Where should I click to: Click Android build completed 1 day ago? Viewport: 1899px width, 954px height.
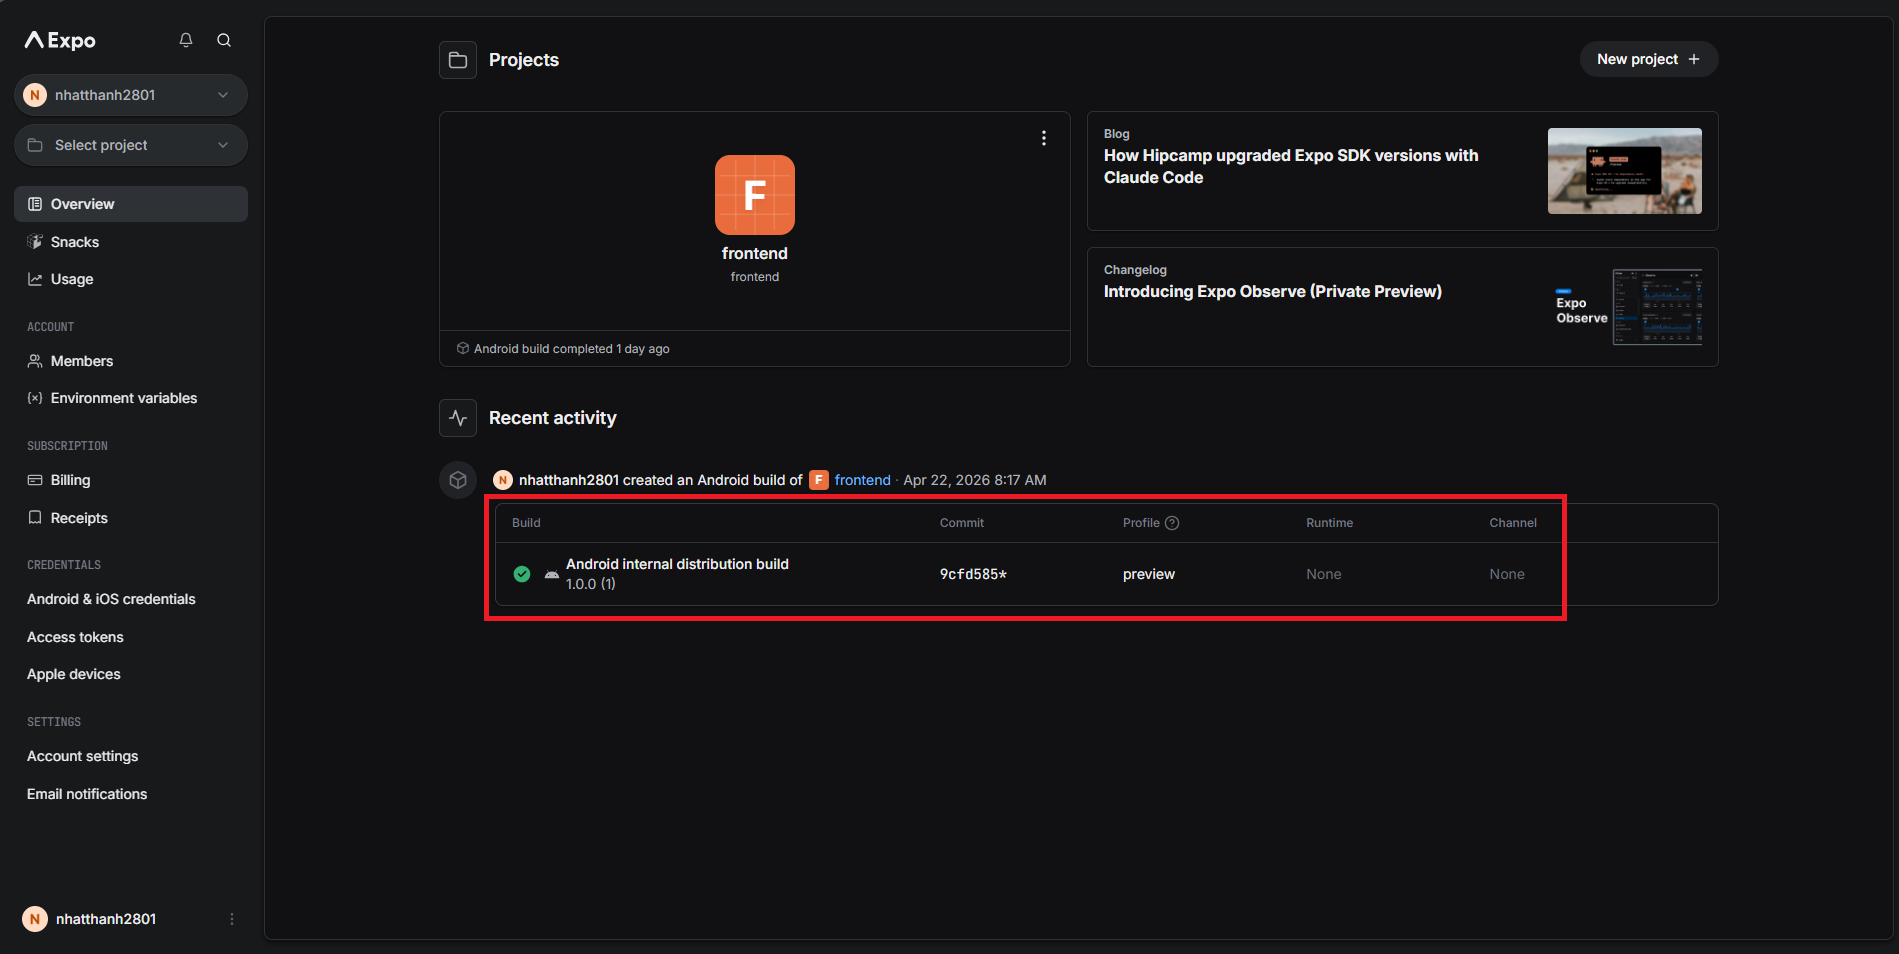pos(571,349)
